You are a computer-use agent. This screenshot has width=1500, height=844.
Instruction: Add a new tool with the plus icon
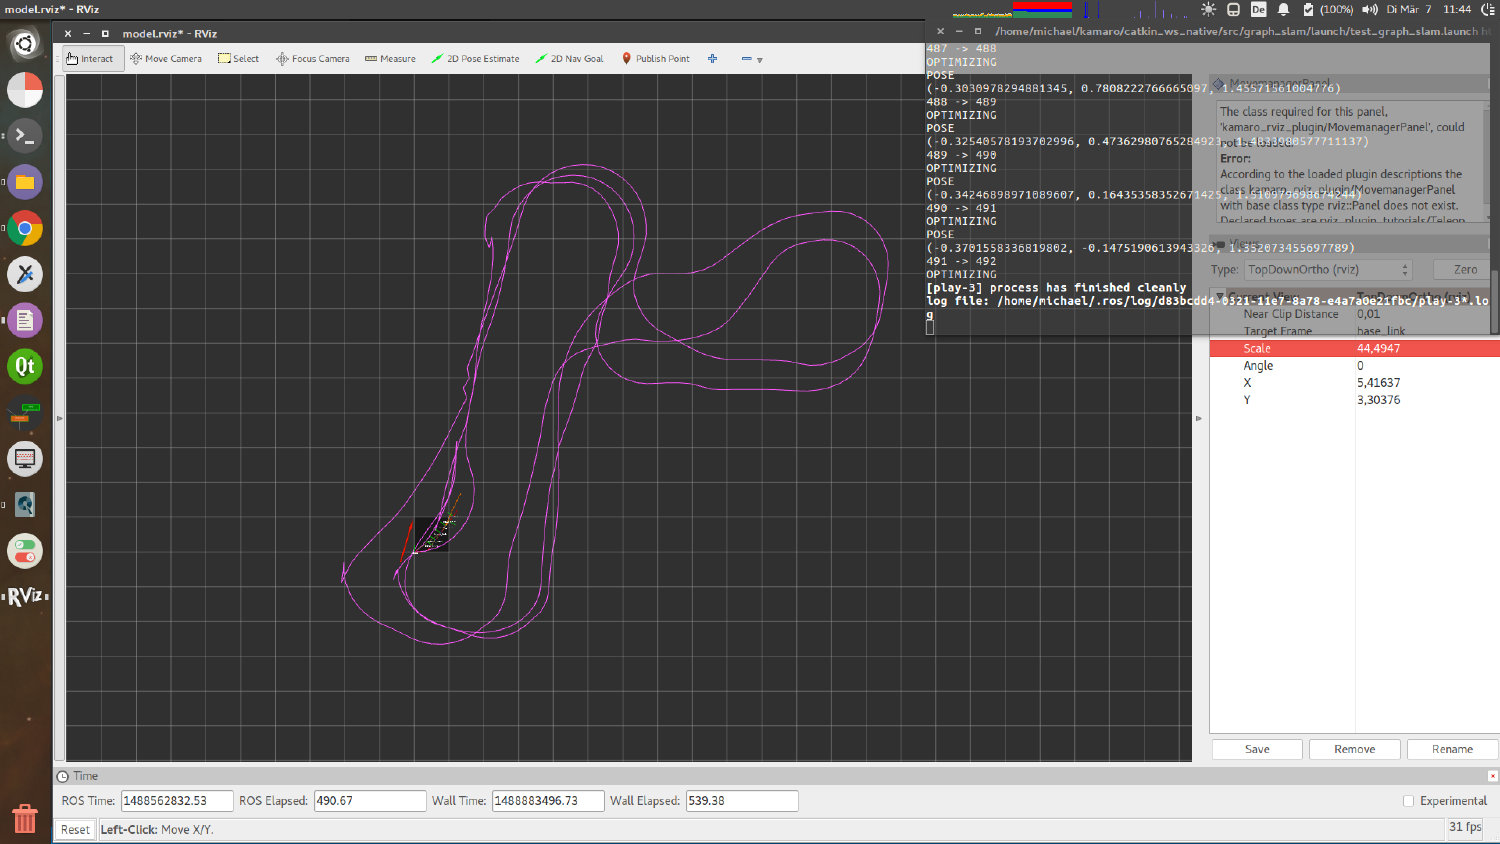(x=712, y=59)
